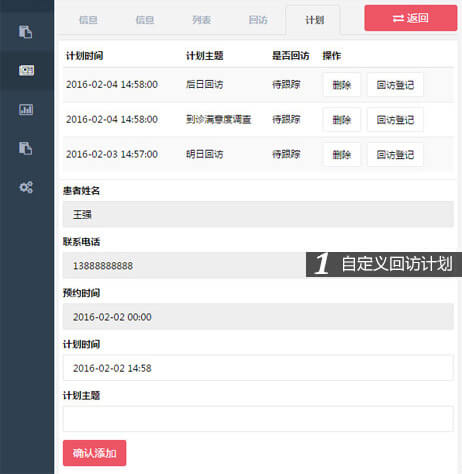The width and height of the screenshot is (462, 474).
Task: Click the 确认添加 confirm button
Action: pyautogui.click(x=94, y=453)
